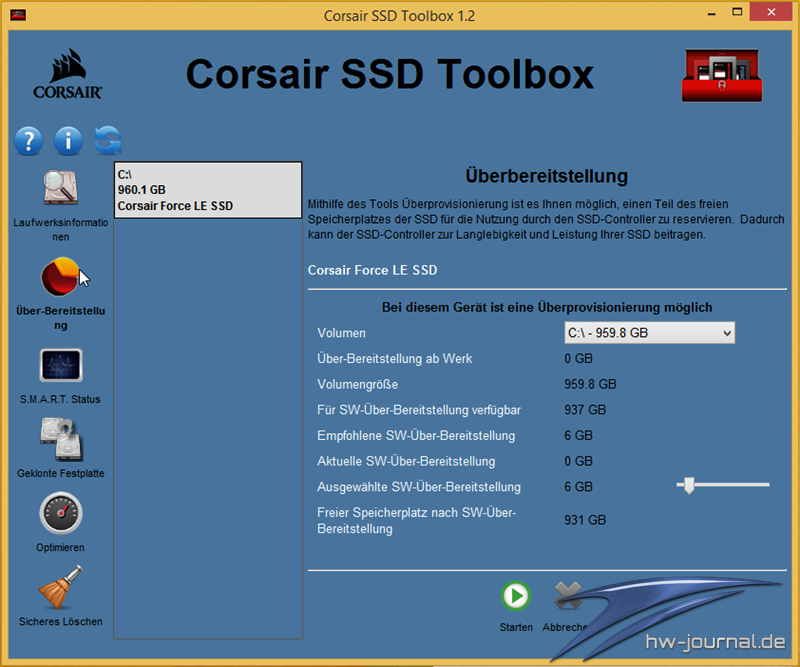Click the Über-Bereitstellung ab Werk label
The width and height of the screenshot is (800, 667).
[394, 359]
